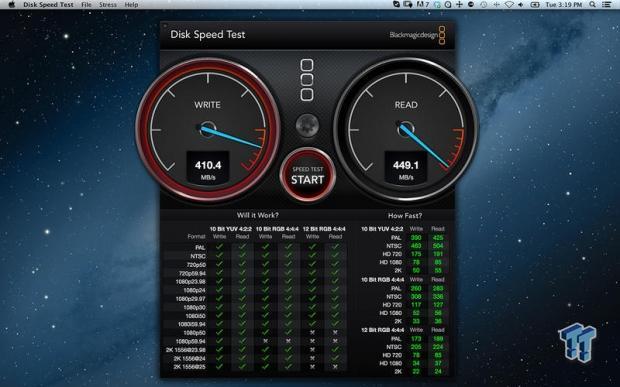The height and width of the screenshot is (387, 620).
Task: Open the settings gear above START
Action: pyautogui.click(x=307, y=125)
